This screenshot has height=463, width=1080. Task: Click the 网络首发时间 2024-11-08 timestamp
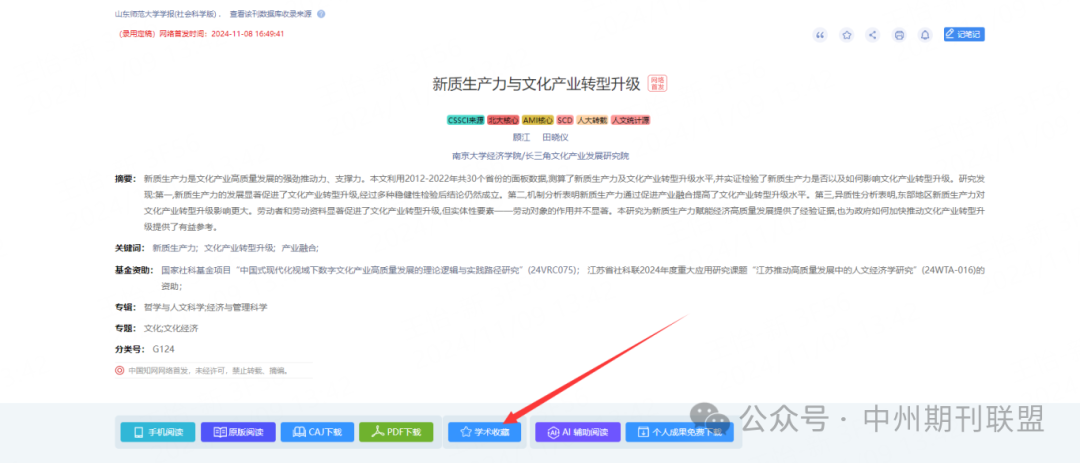click(x=222, y=33)
